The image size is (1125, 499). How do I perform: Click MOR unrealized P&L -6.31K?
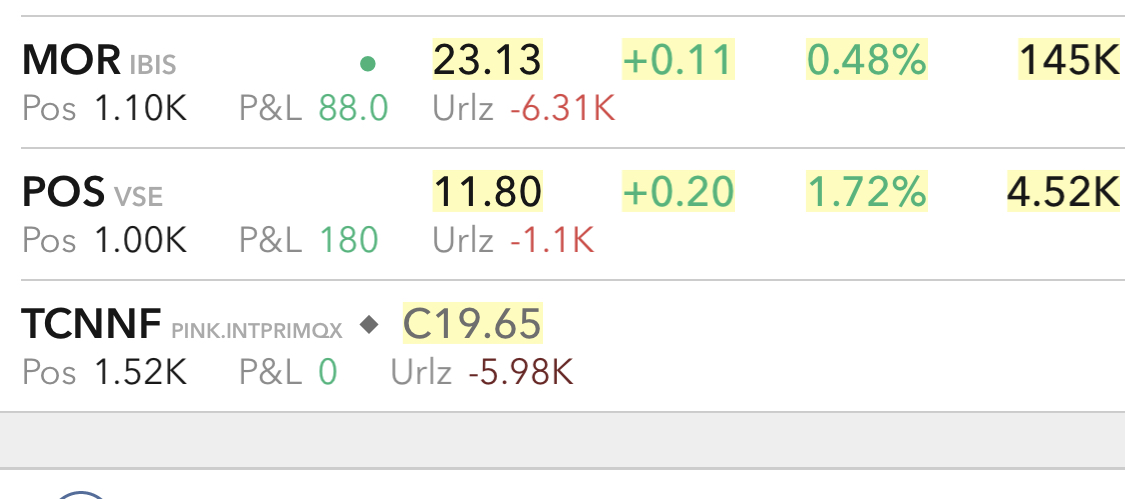coord(562,108)
